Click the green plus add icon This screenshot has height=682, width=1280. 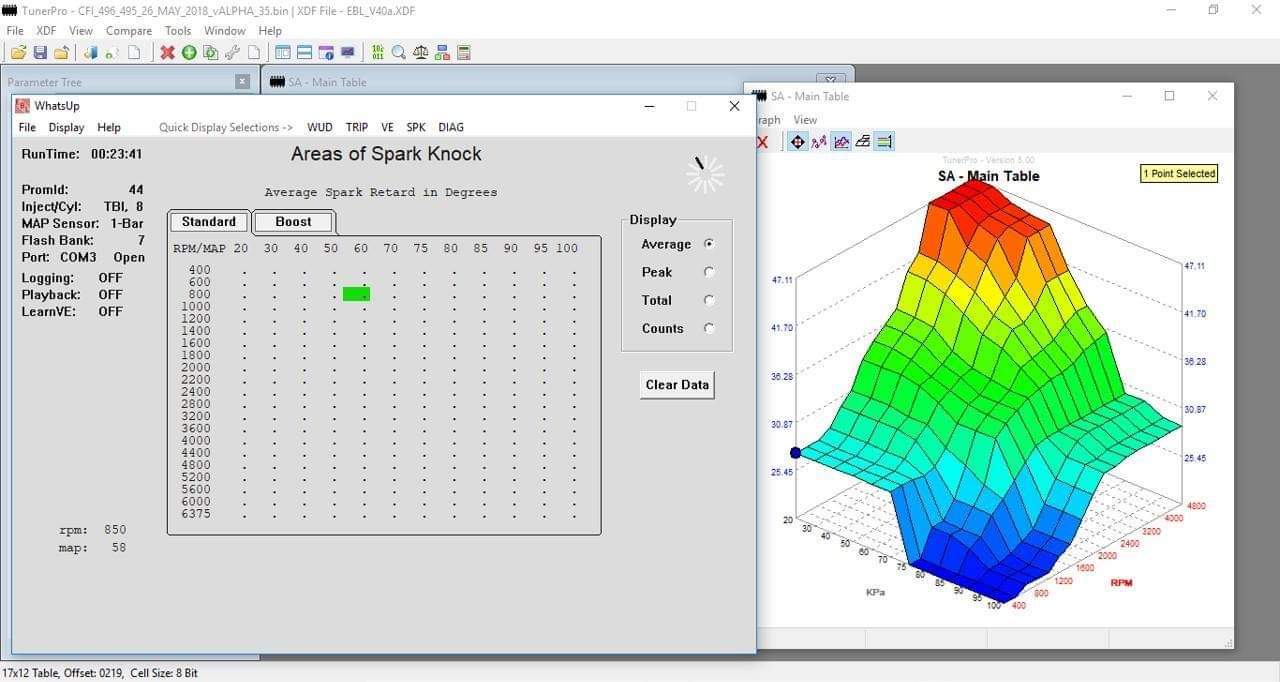pos(189,52)
